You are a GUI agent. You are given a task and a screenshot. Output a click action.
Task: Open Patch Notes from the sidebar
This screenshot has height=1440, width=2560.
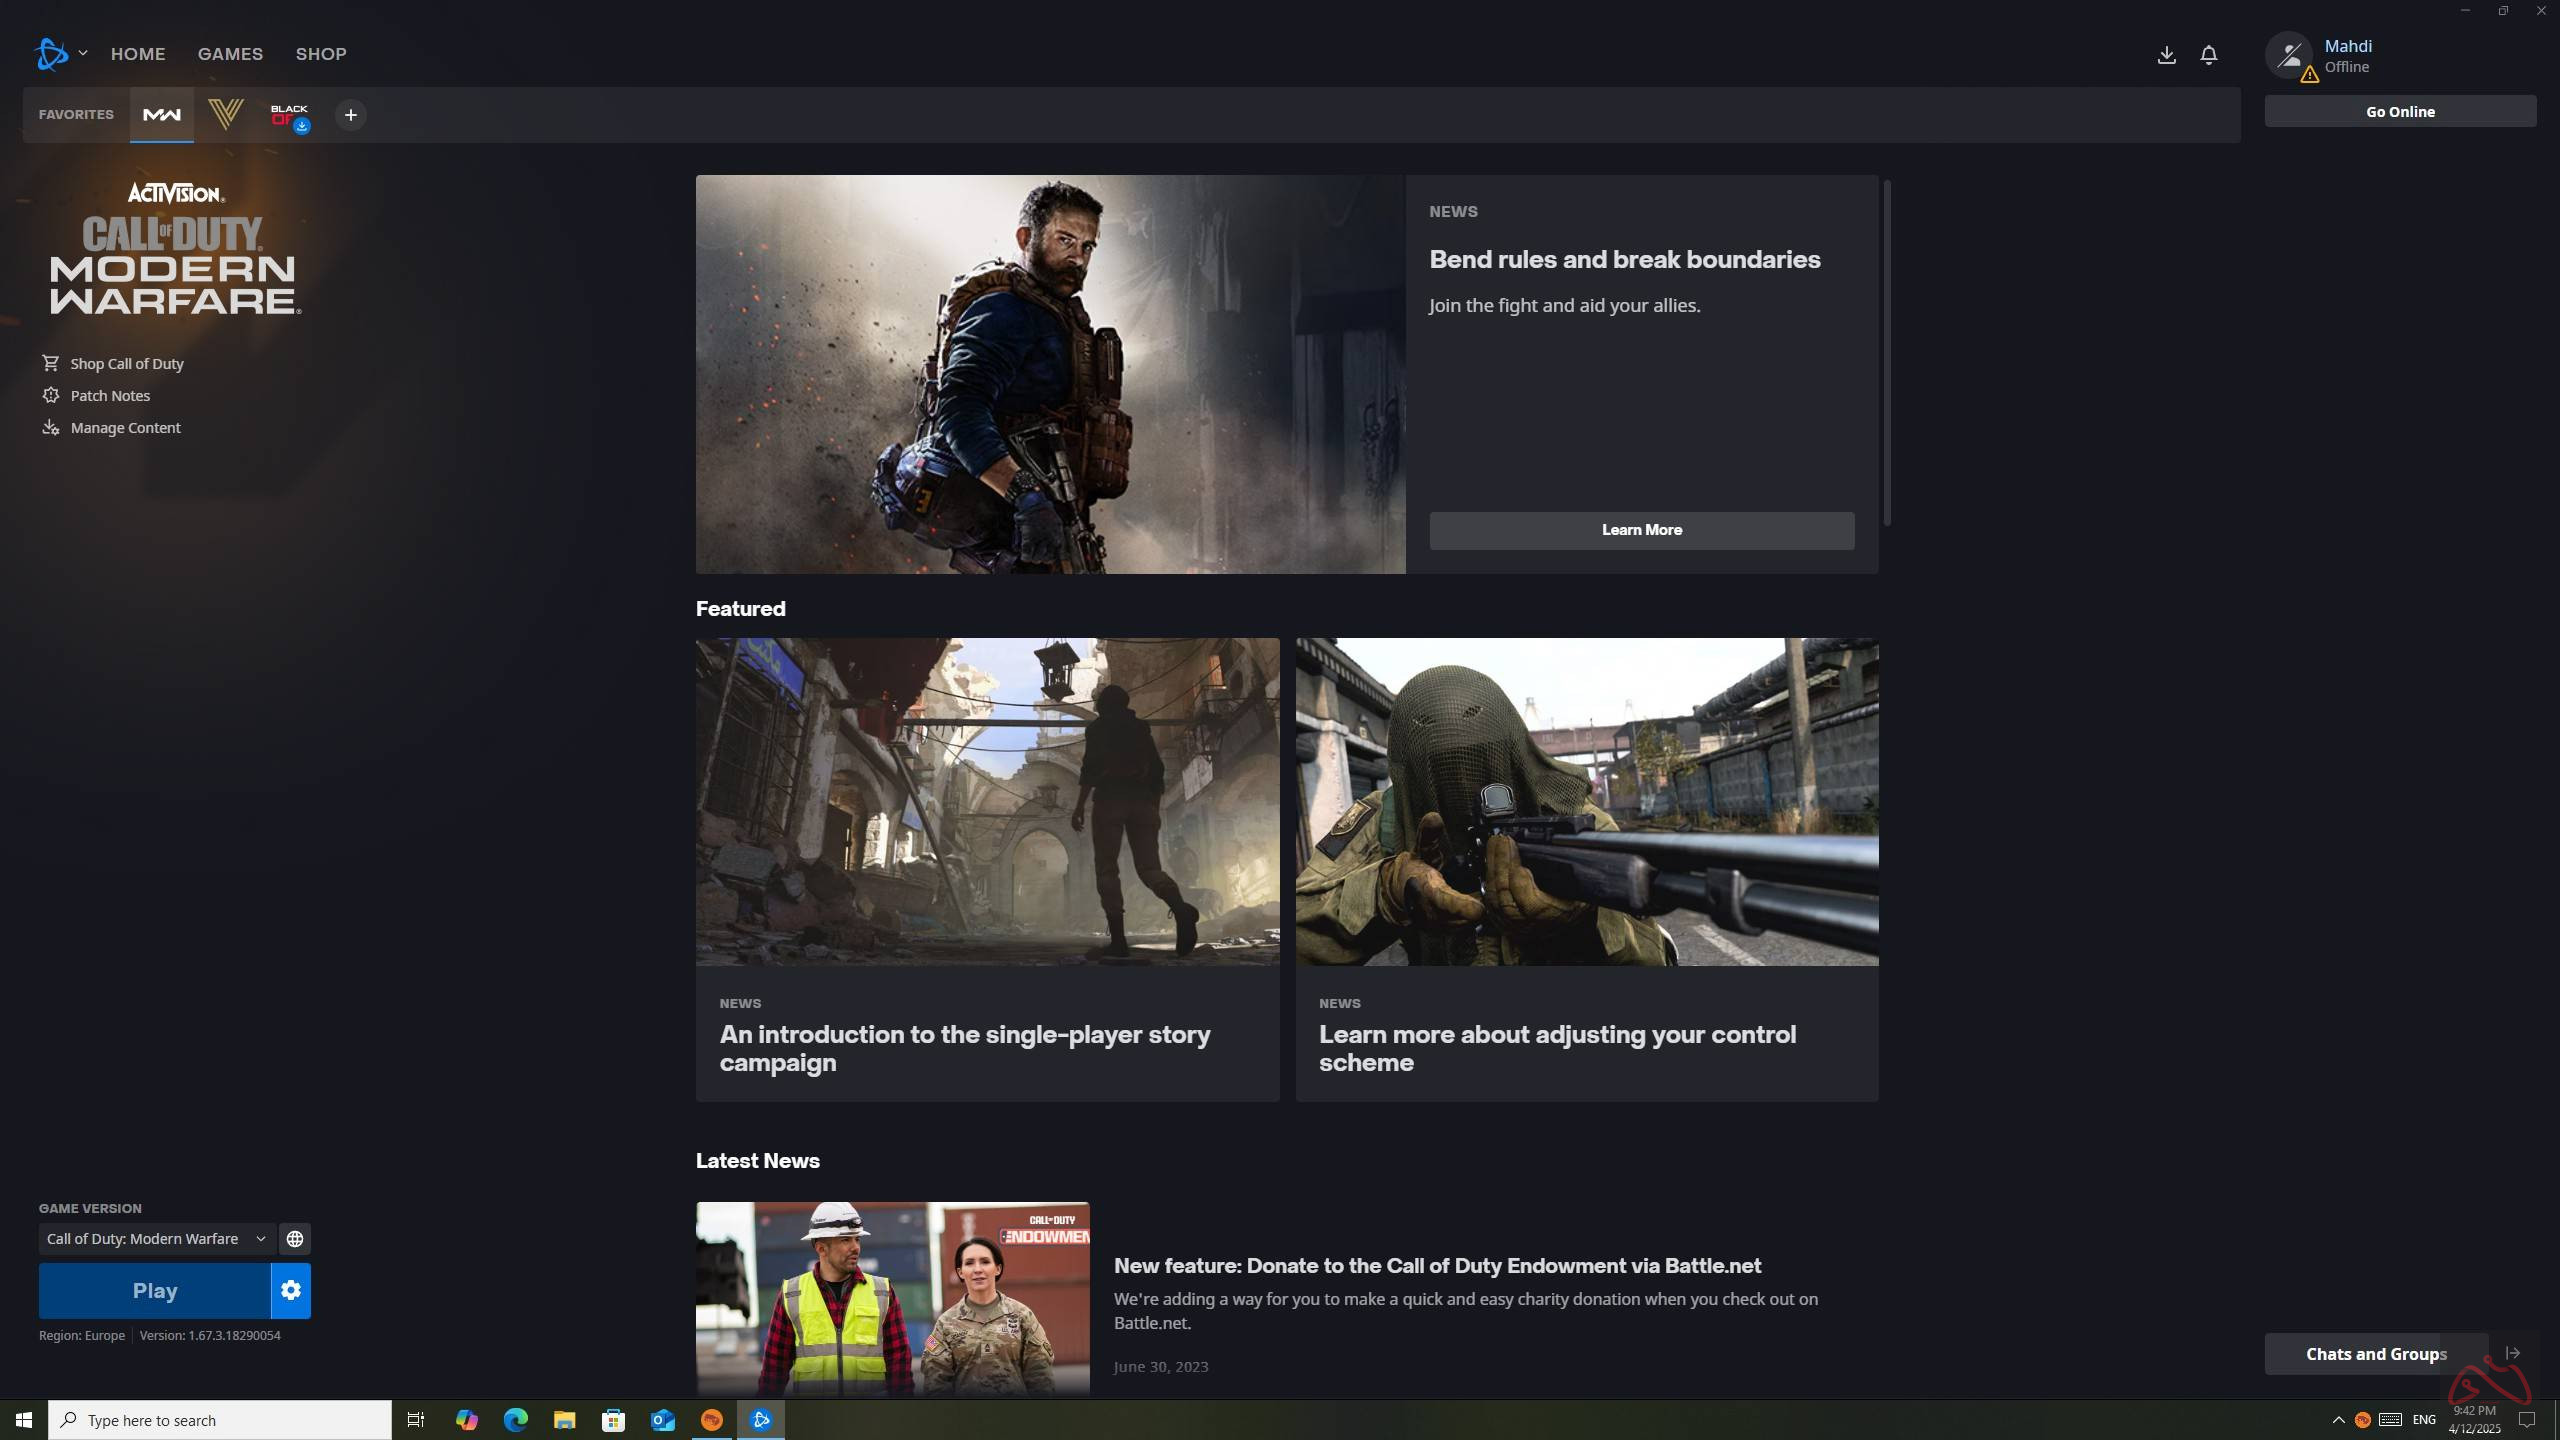(109, 395)
